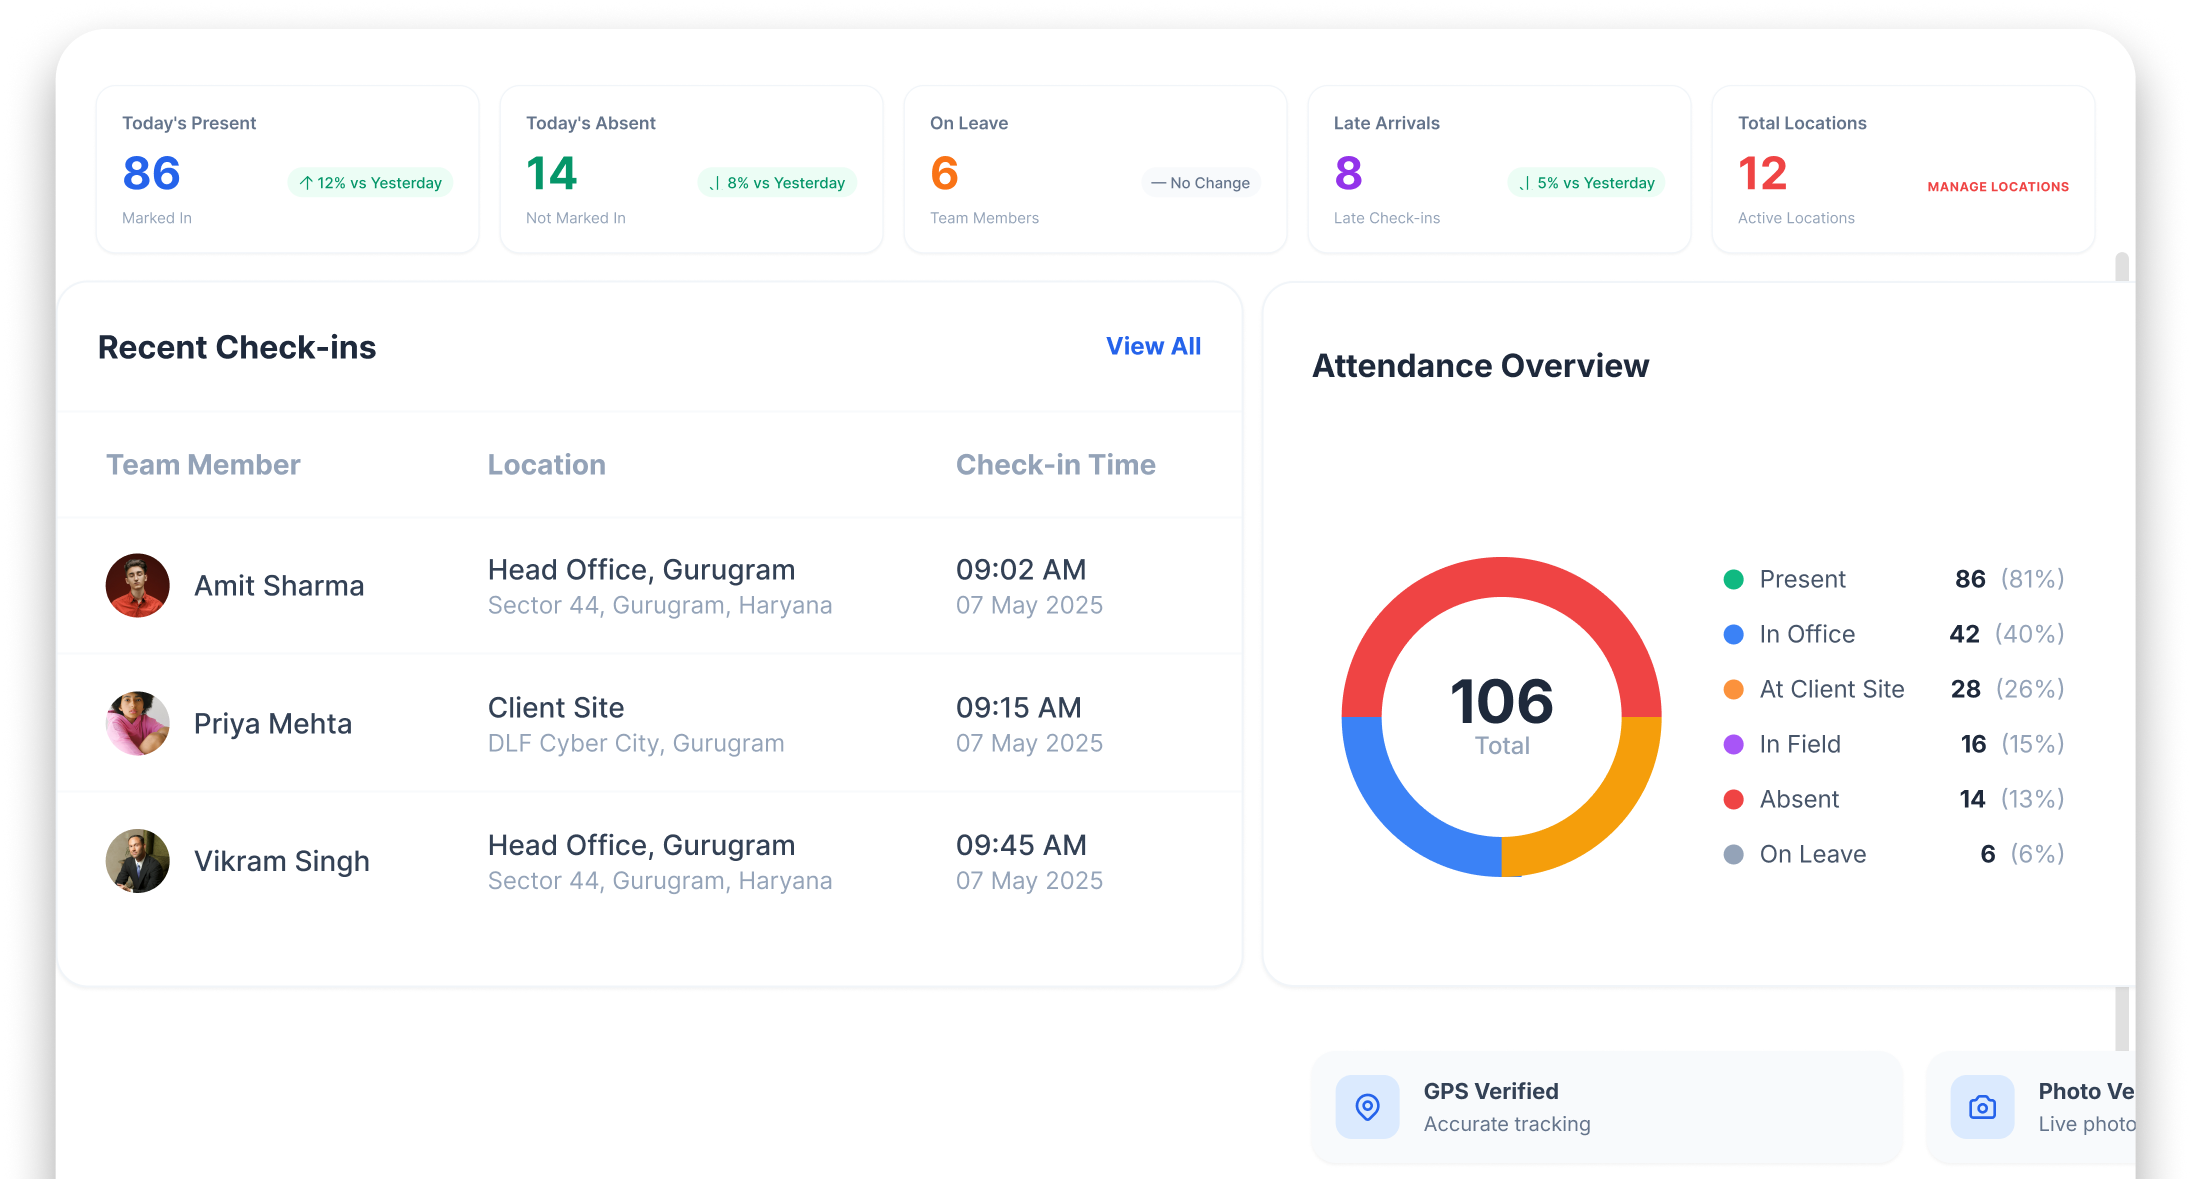Click the Total Locations count 12
This screenshot has width=2192, height=1179.
click(x=1763, y=174)
